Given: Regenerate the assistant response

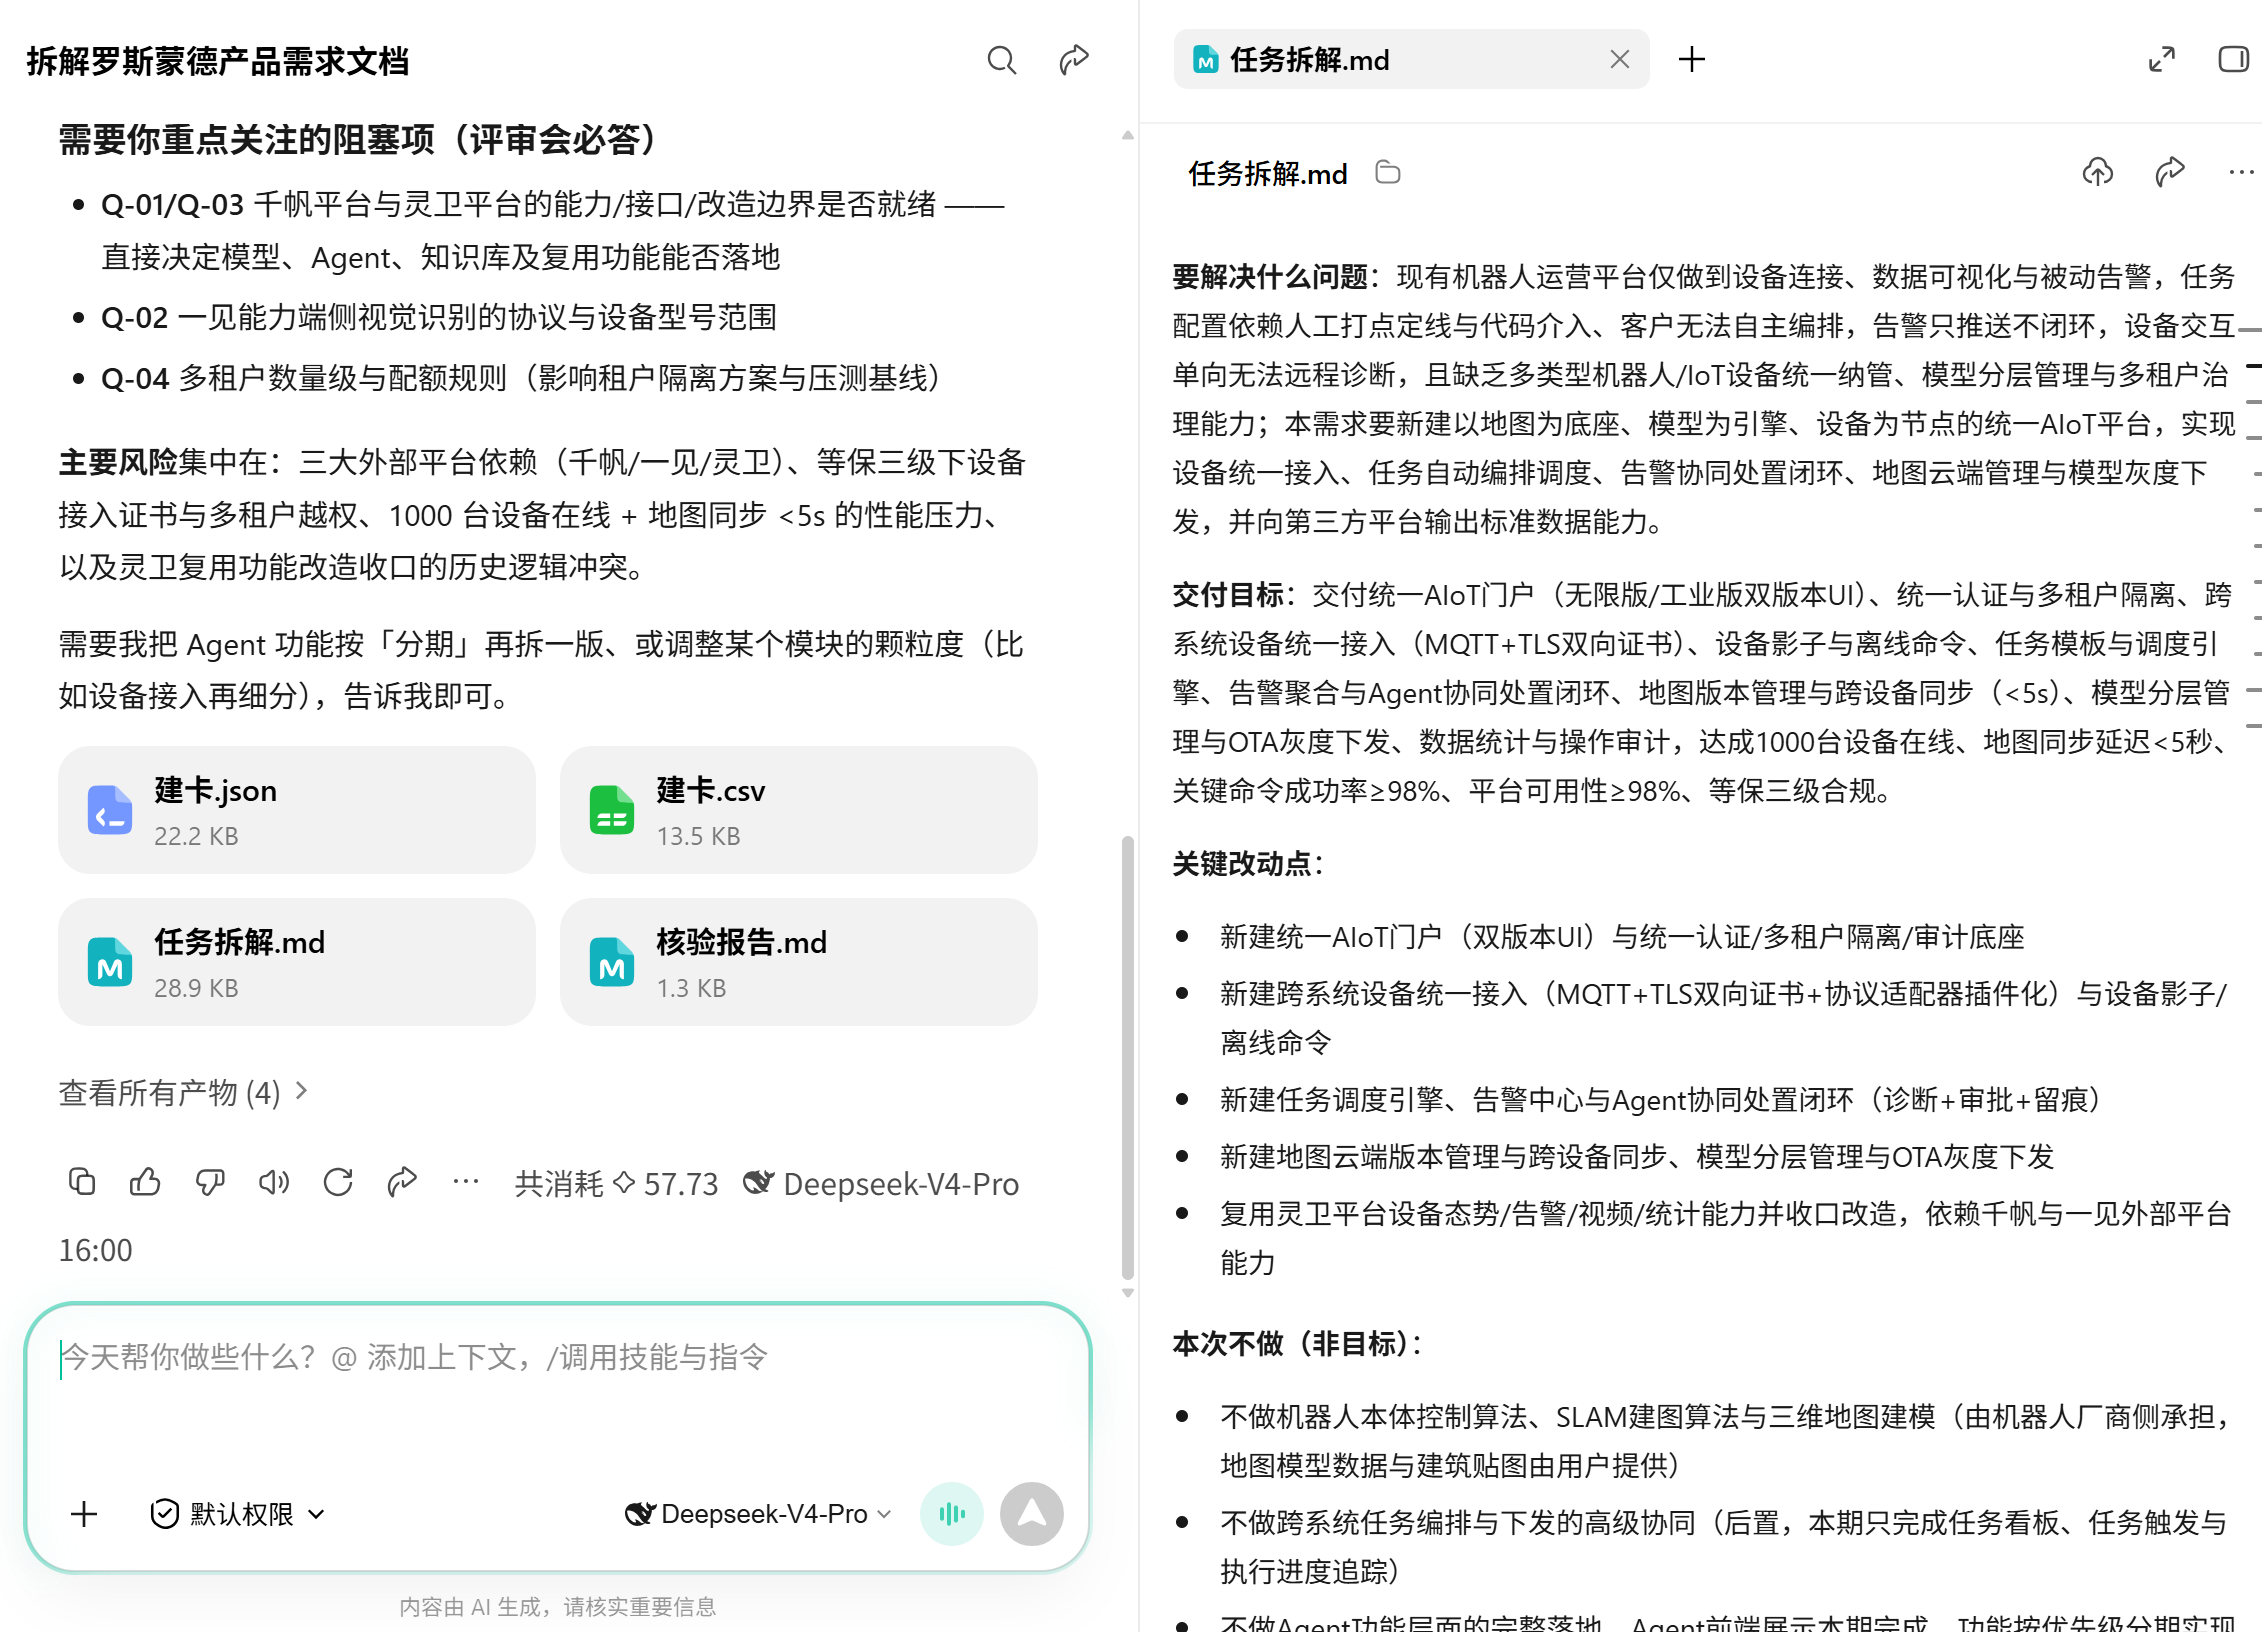Looking at the screenshot, I should (x=338, y=1182).
